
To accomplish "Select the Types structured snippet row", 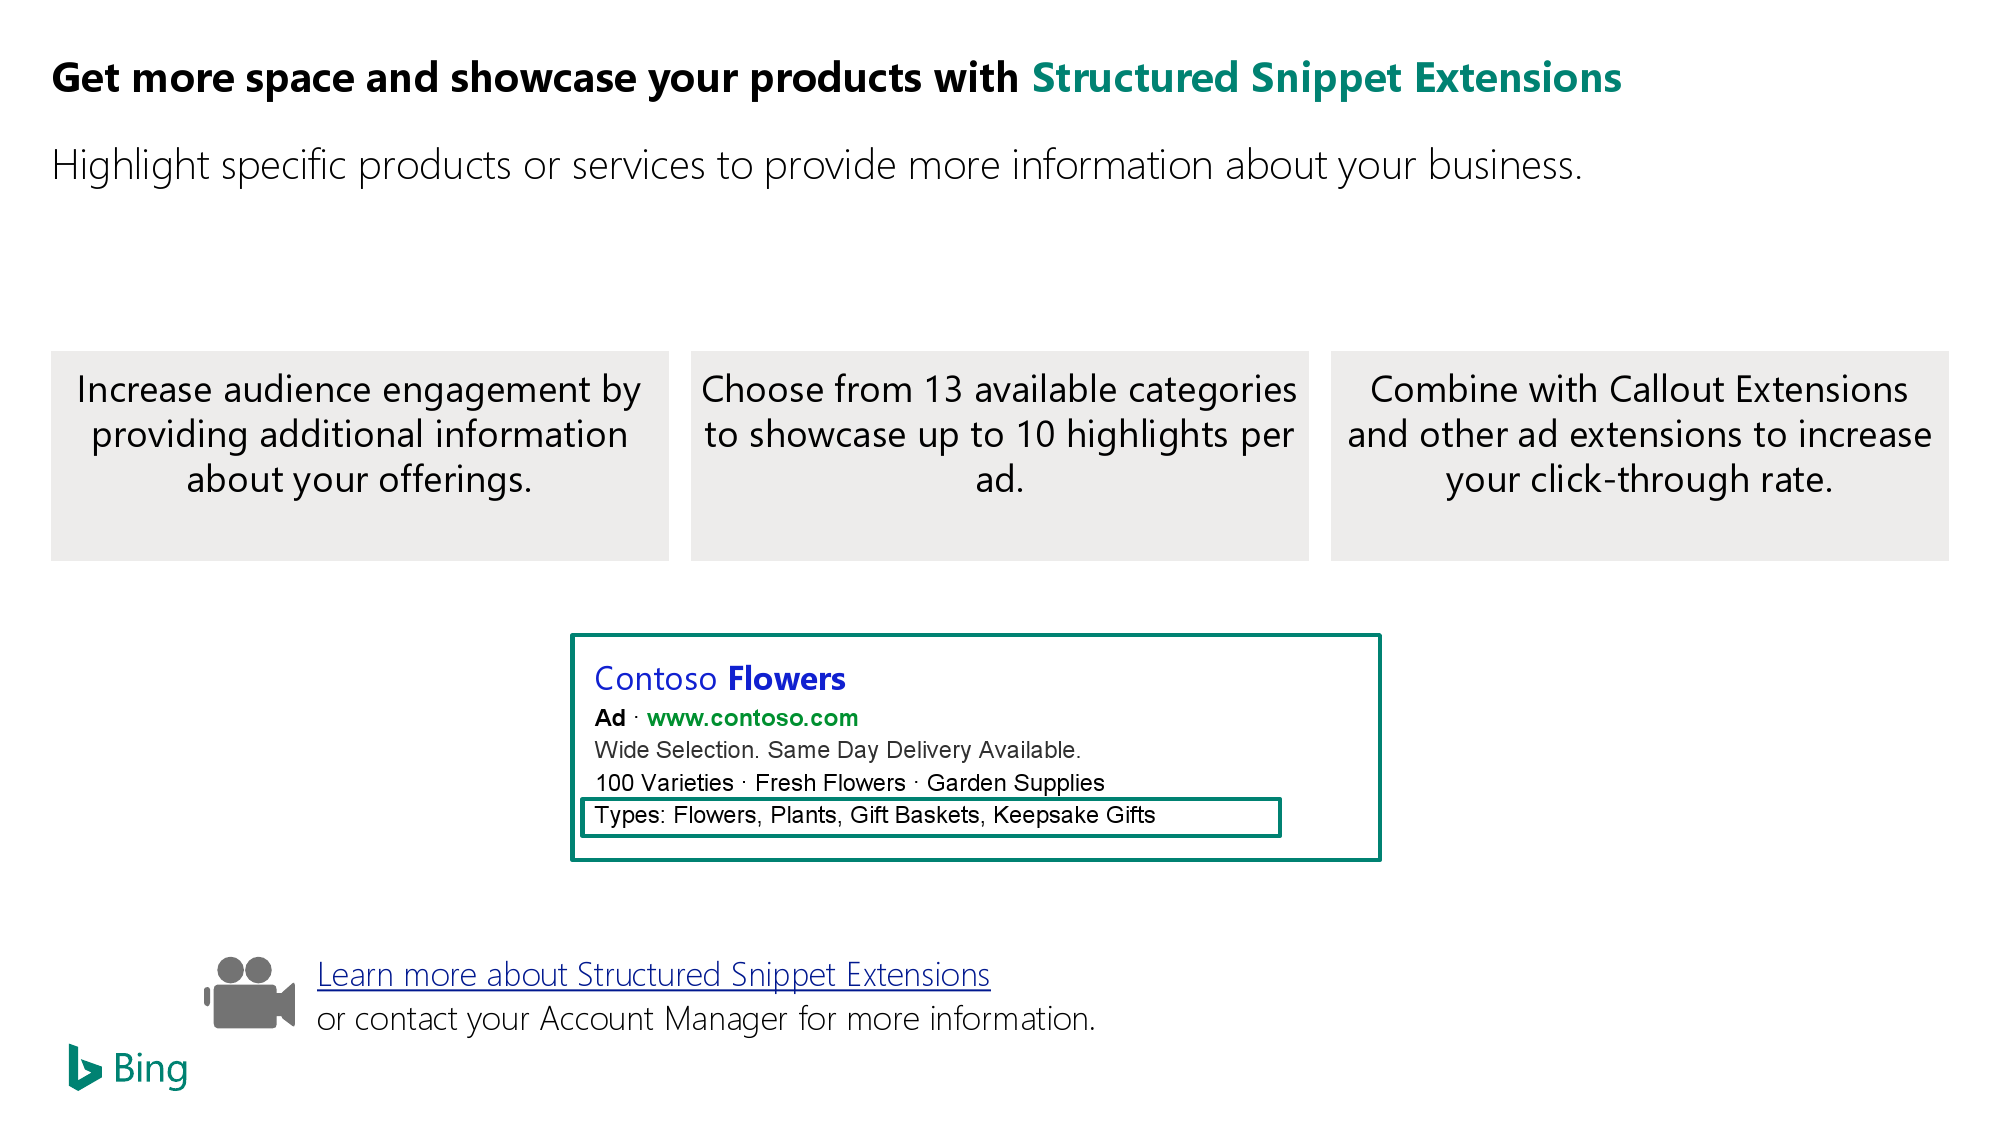I will [x=931, y=817].
